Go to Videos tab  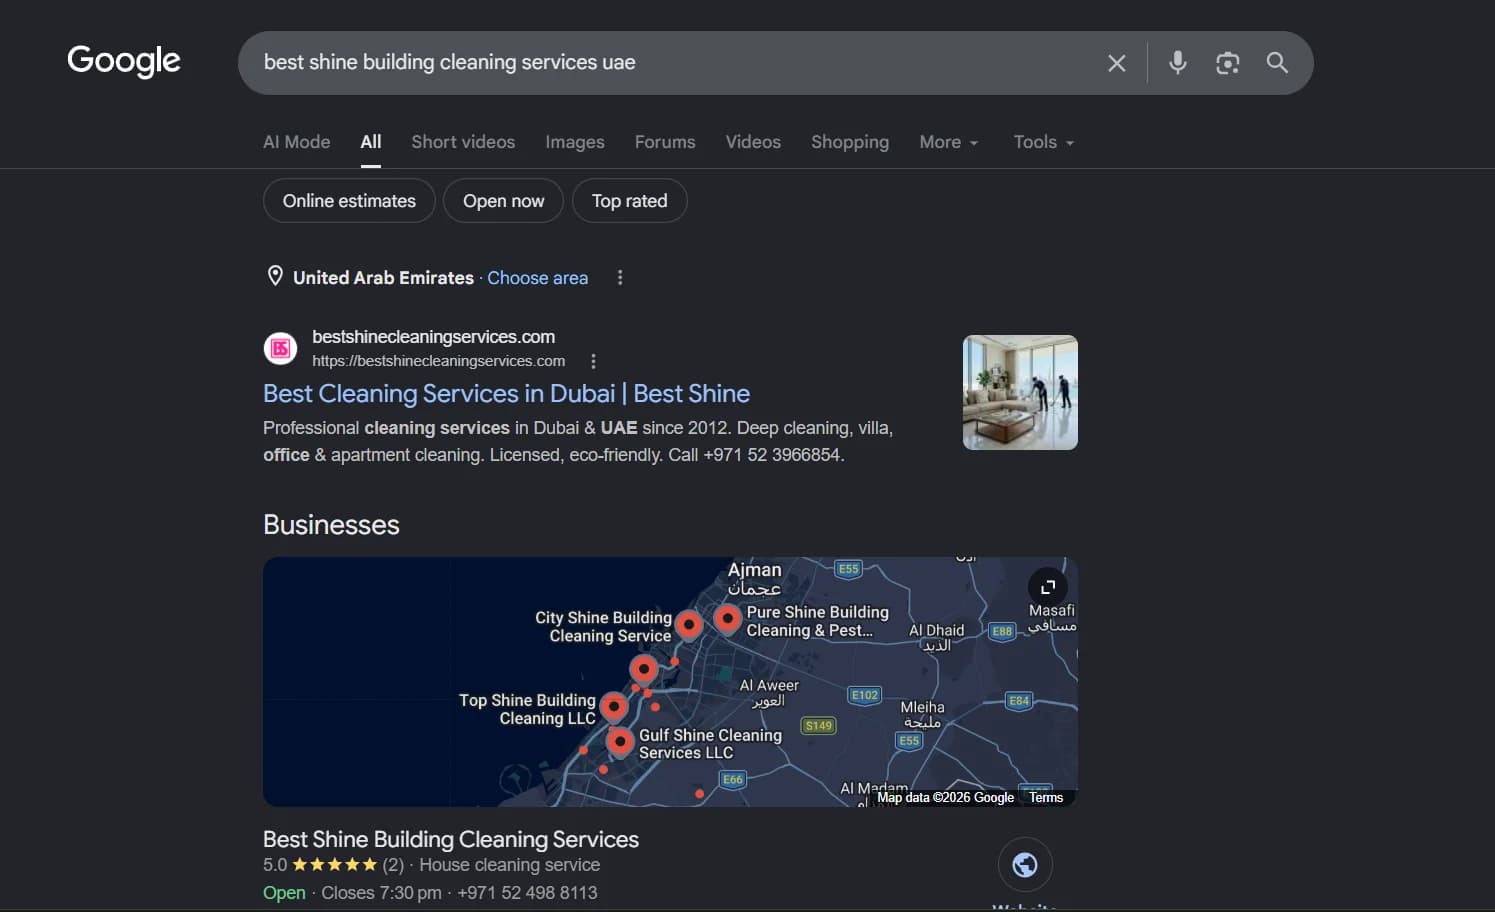(x=753, y=142)
